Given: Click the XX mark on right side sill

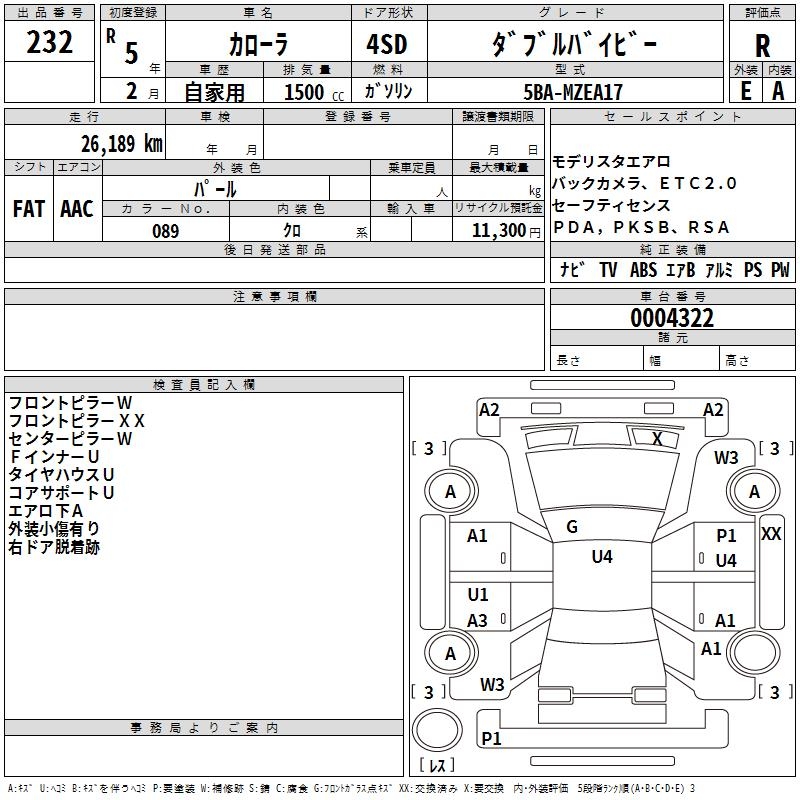Looking at the screenshot, I should pos(771,534).
